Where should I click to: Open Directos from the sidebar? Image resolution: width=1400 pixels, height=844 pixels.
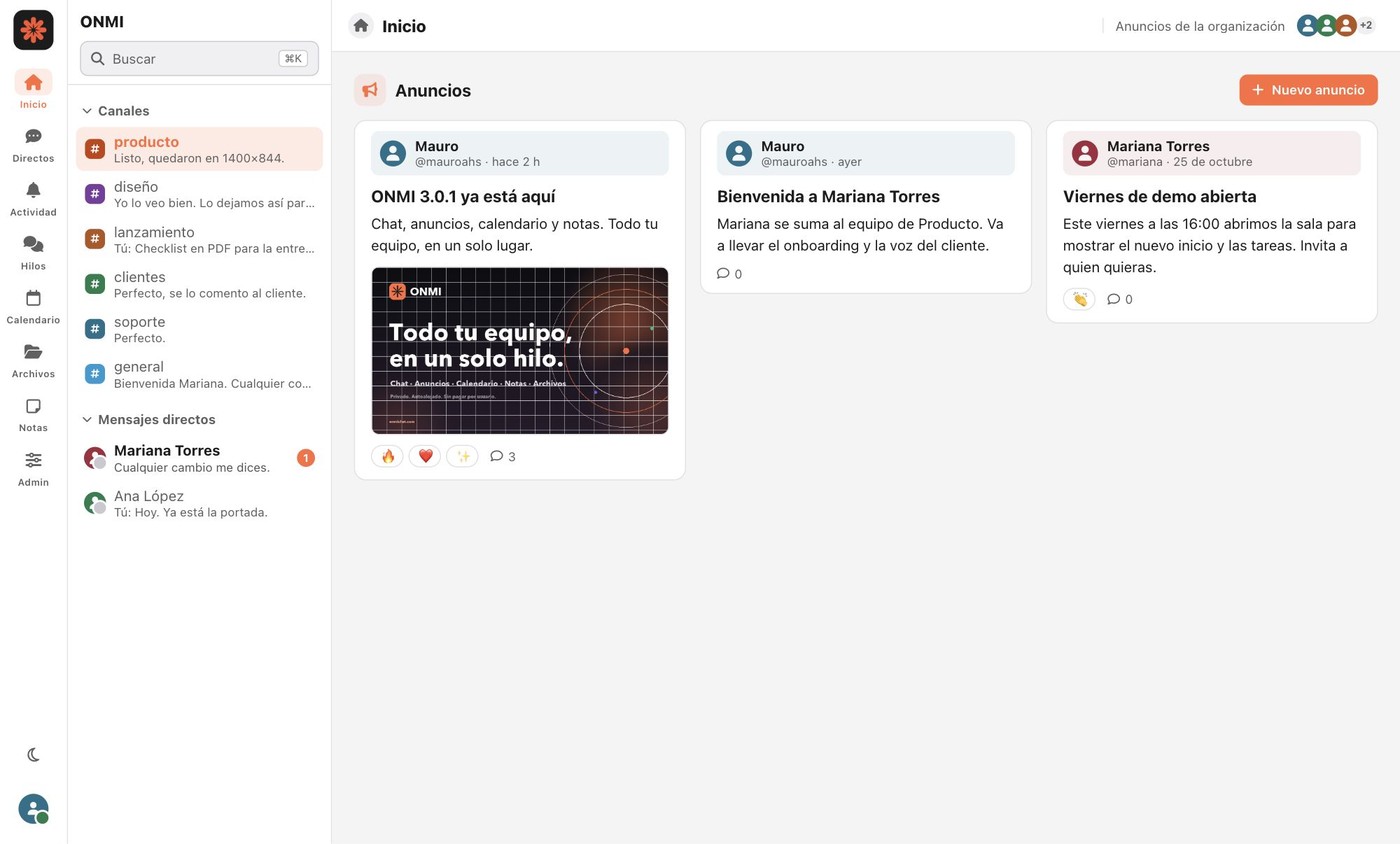[33, 145]
